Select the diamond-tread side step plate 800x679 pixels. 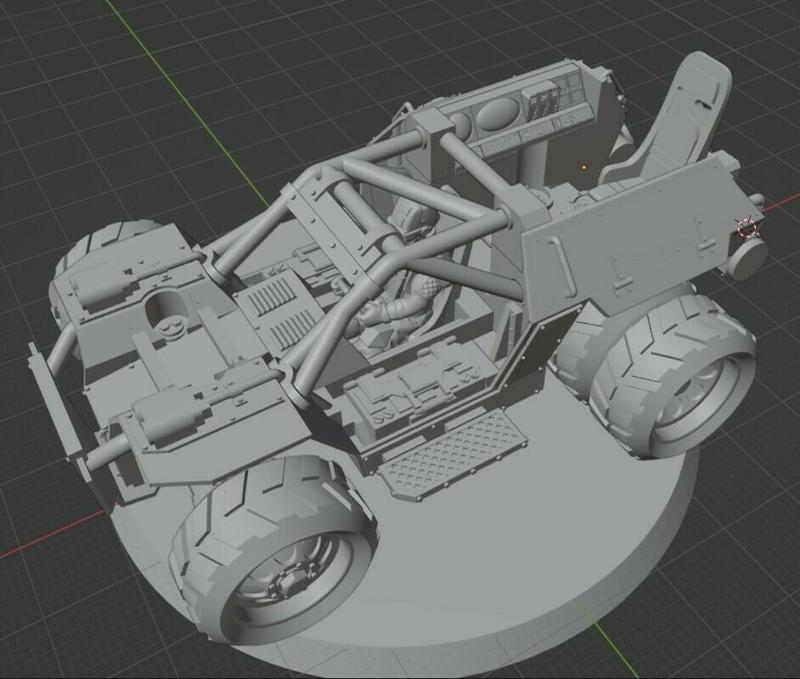pos(453,454)
